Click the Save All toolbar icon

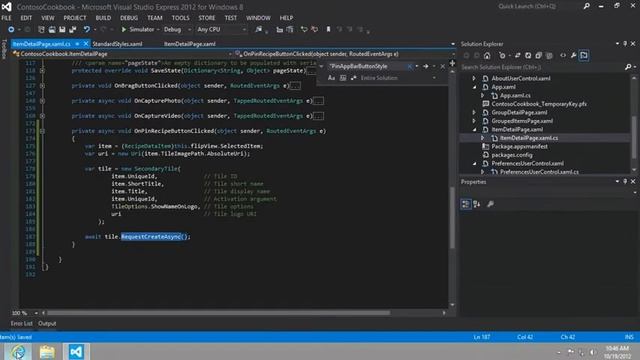pos(73,29)
